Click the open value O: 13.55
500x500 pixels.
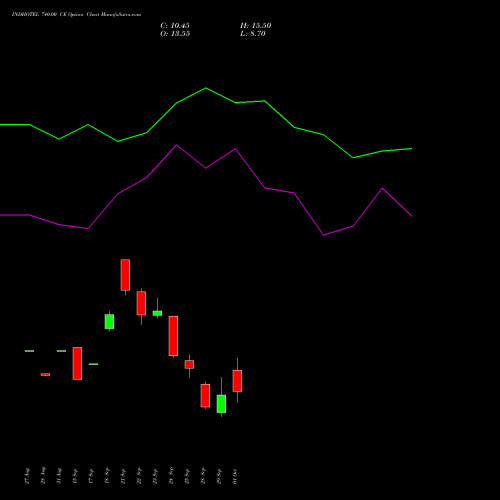pos(175,34)
